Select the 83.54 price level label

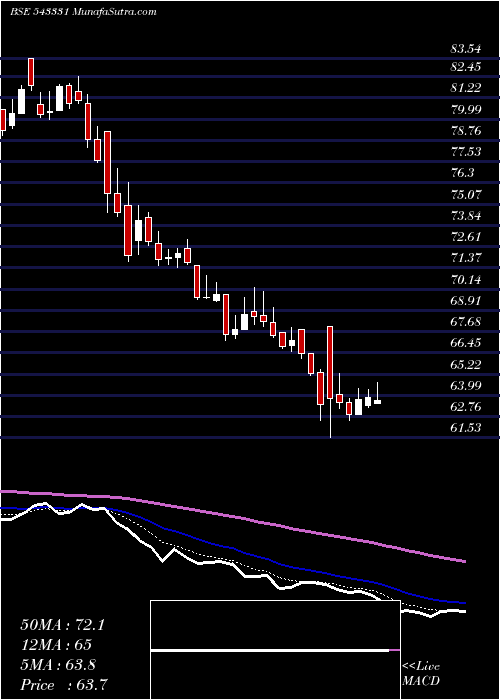(x=466, y=49)
